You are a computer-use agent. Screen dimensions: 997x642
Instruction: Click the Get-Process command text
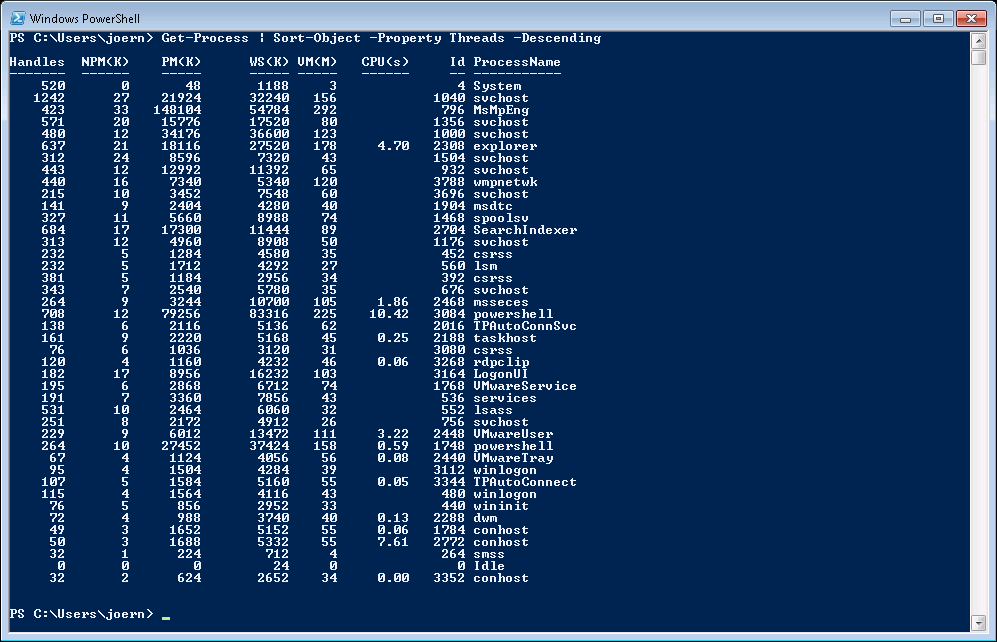pos(205,38)
